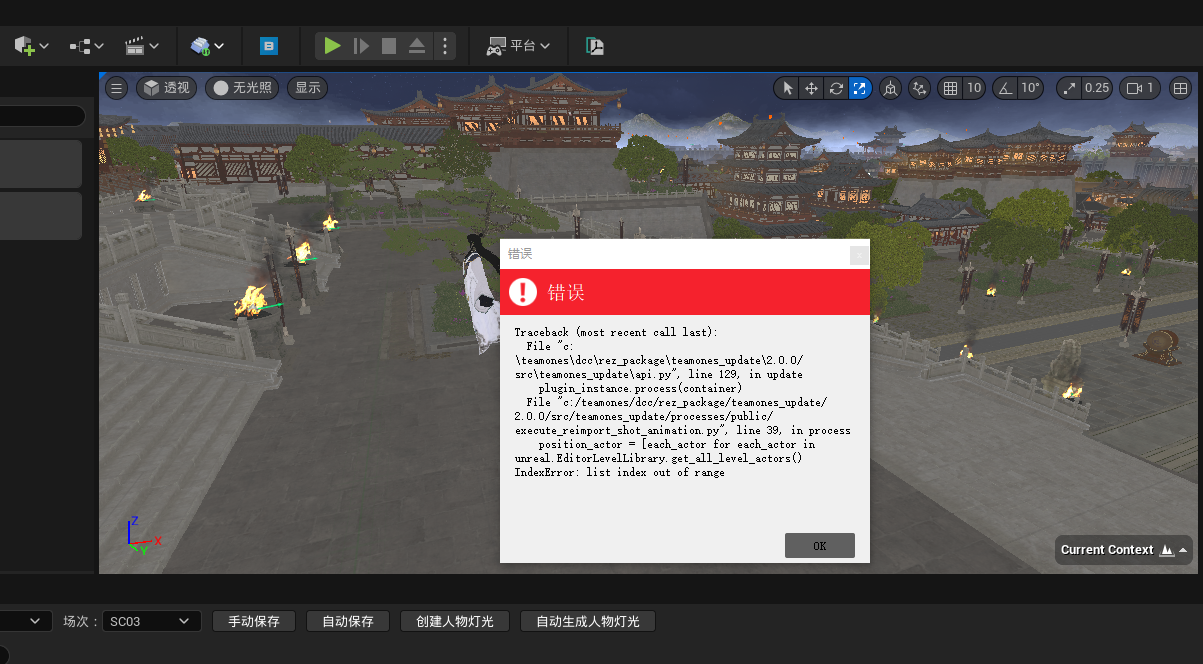Activate the scale transform tool
Screen dimensions: 1203x664
pyautogui.click(x=859, y=88)
